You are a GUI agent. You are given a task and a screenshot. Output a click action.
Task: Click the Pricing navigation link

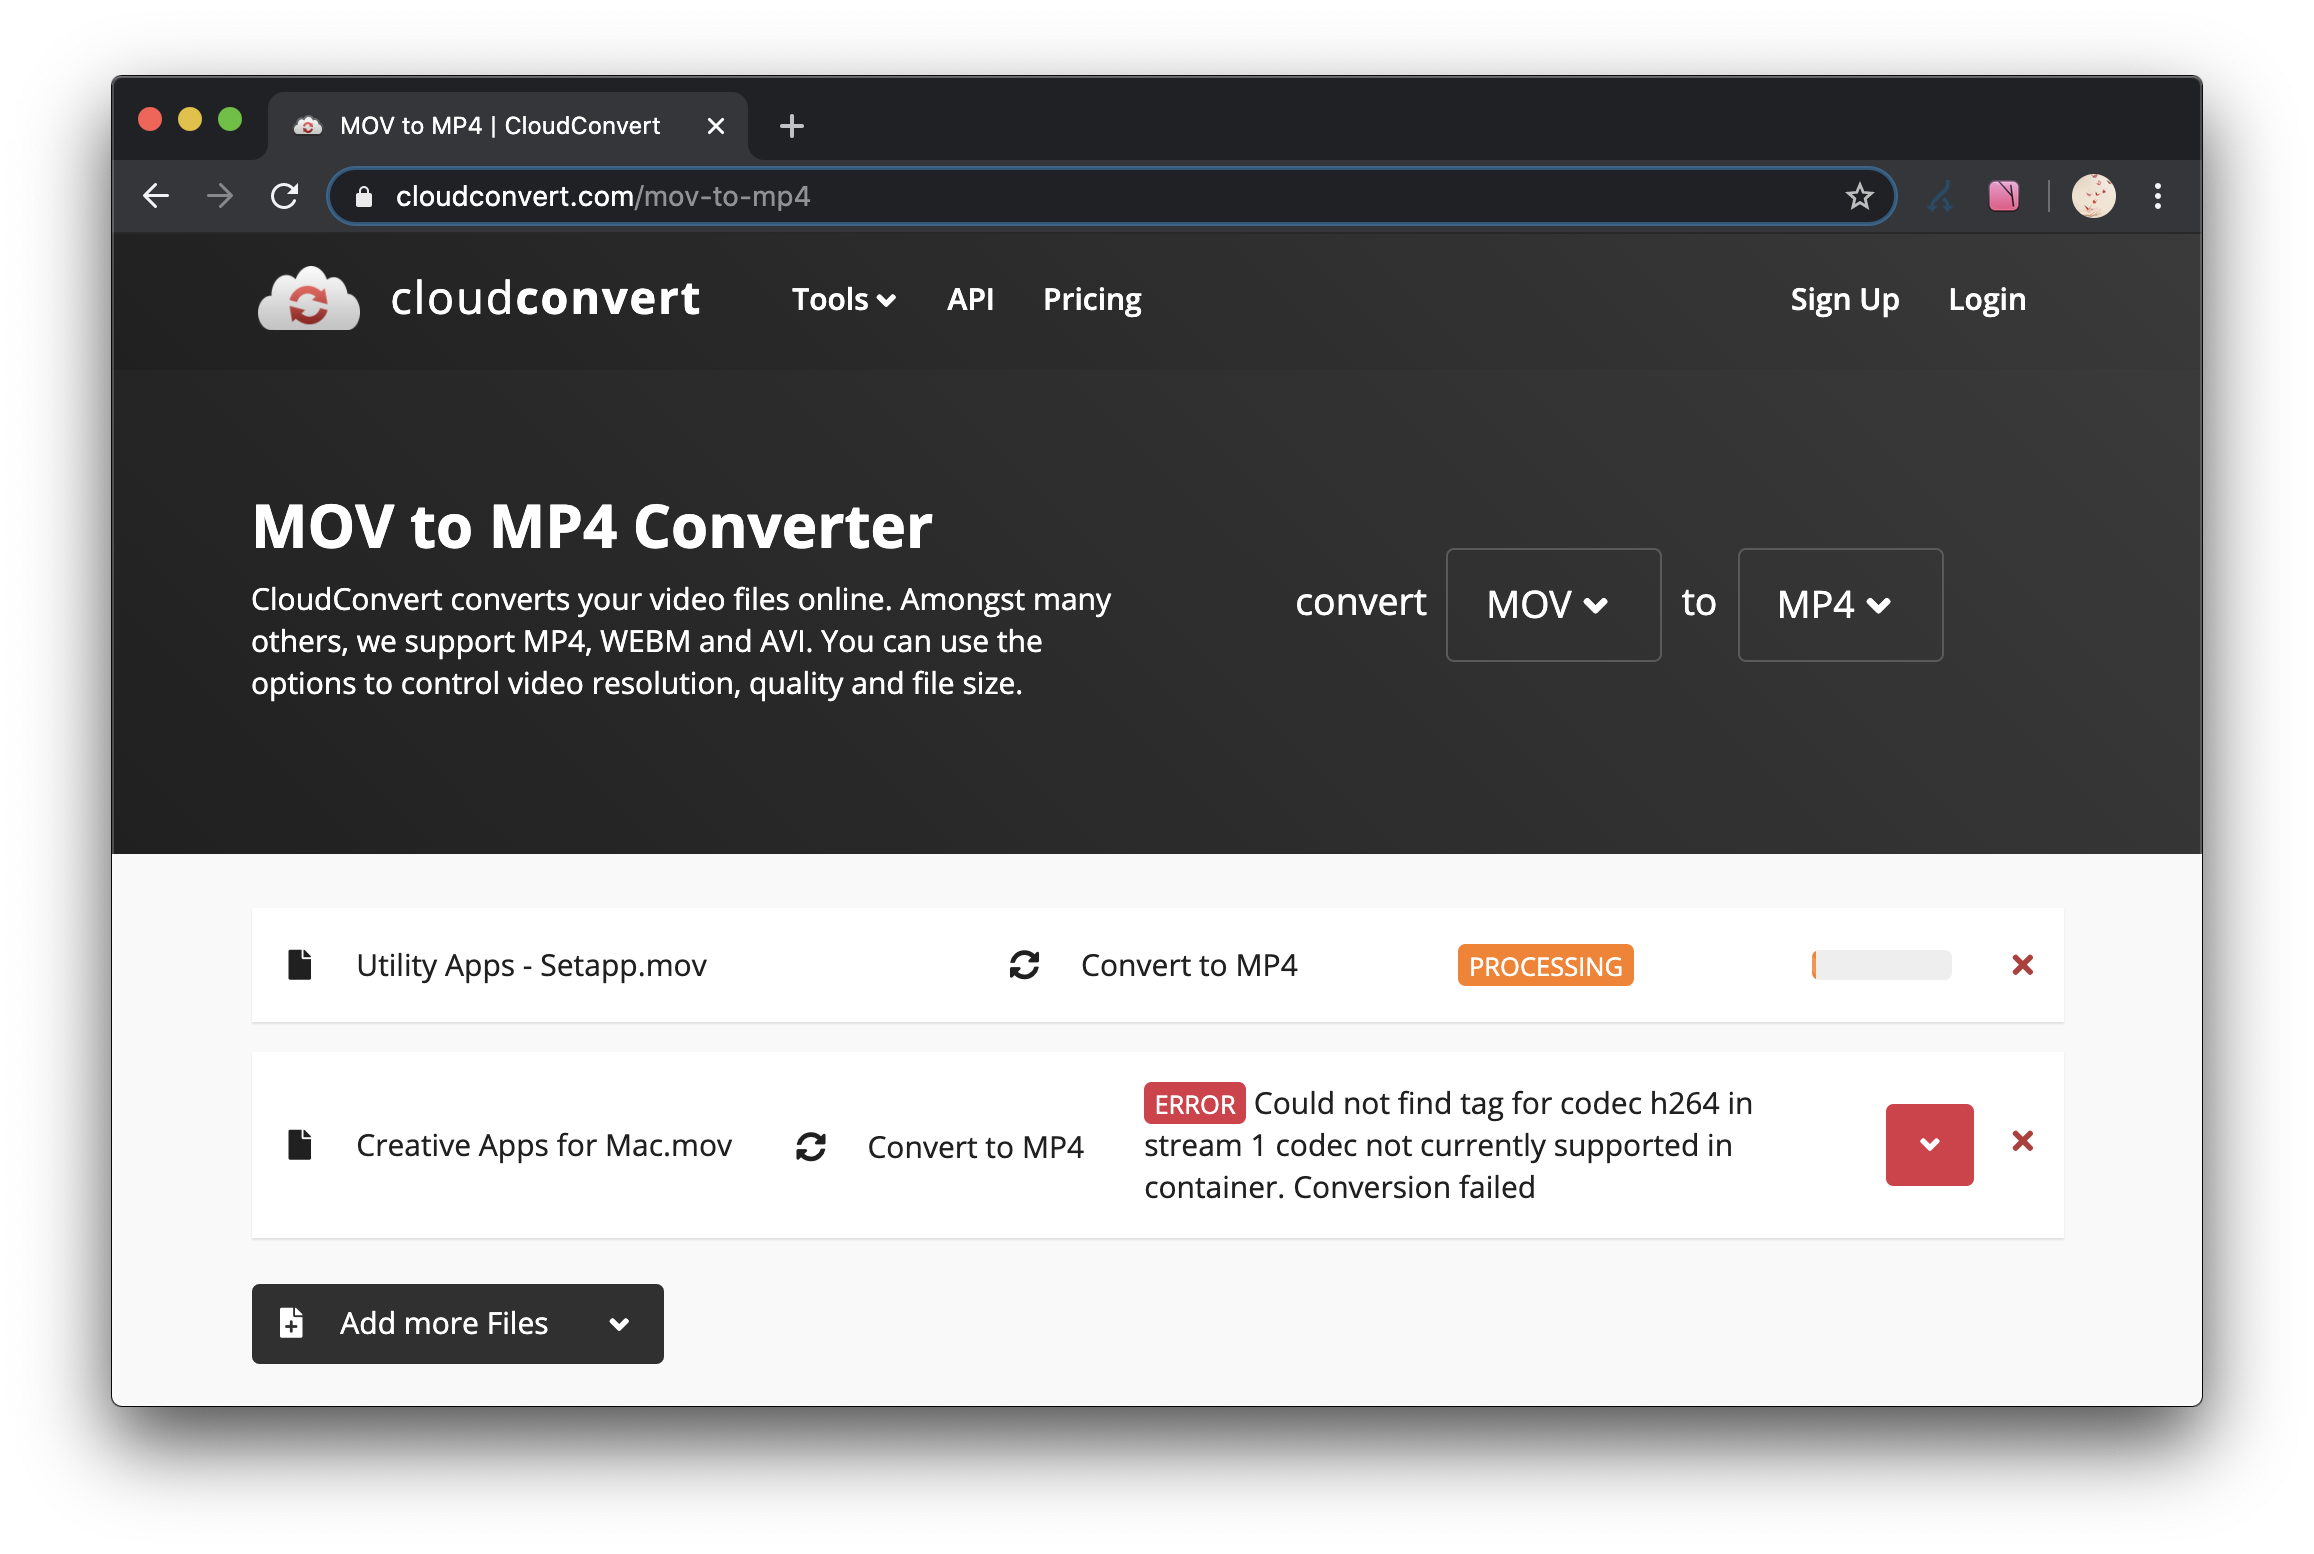tap(1091, 300)
